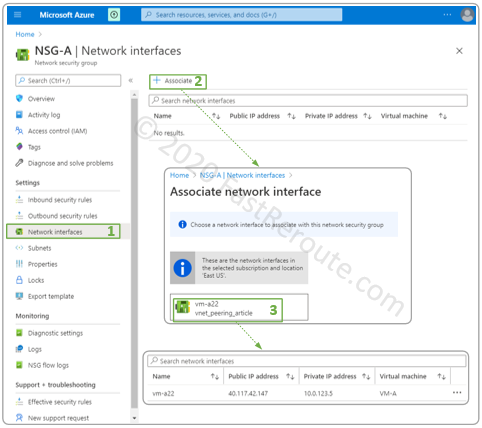
Task: Open NSG flow logs page
Action: point(48,365)
